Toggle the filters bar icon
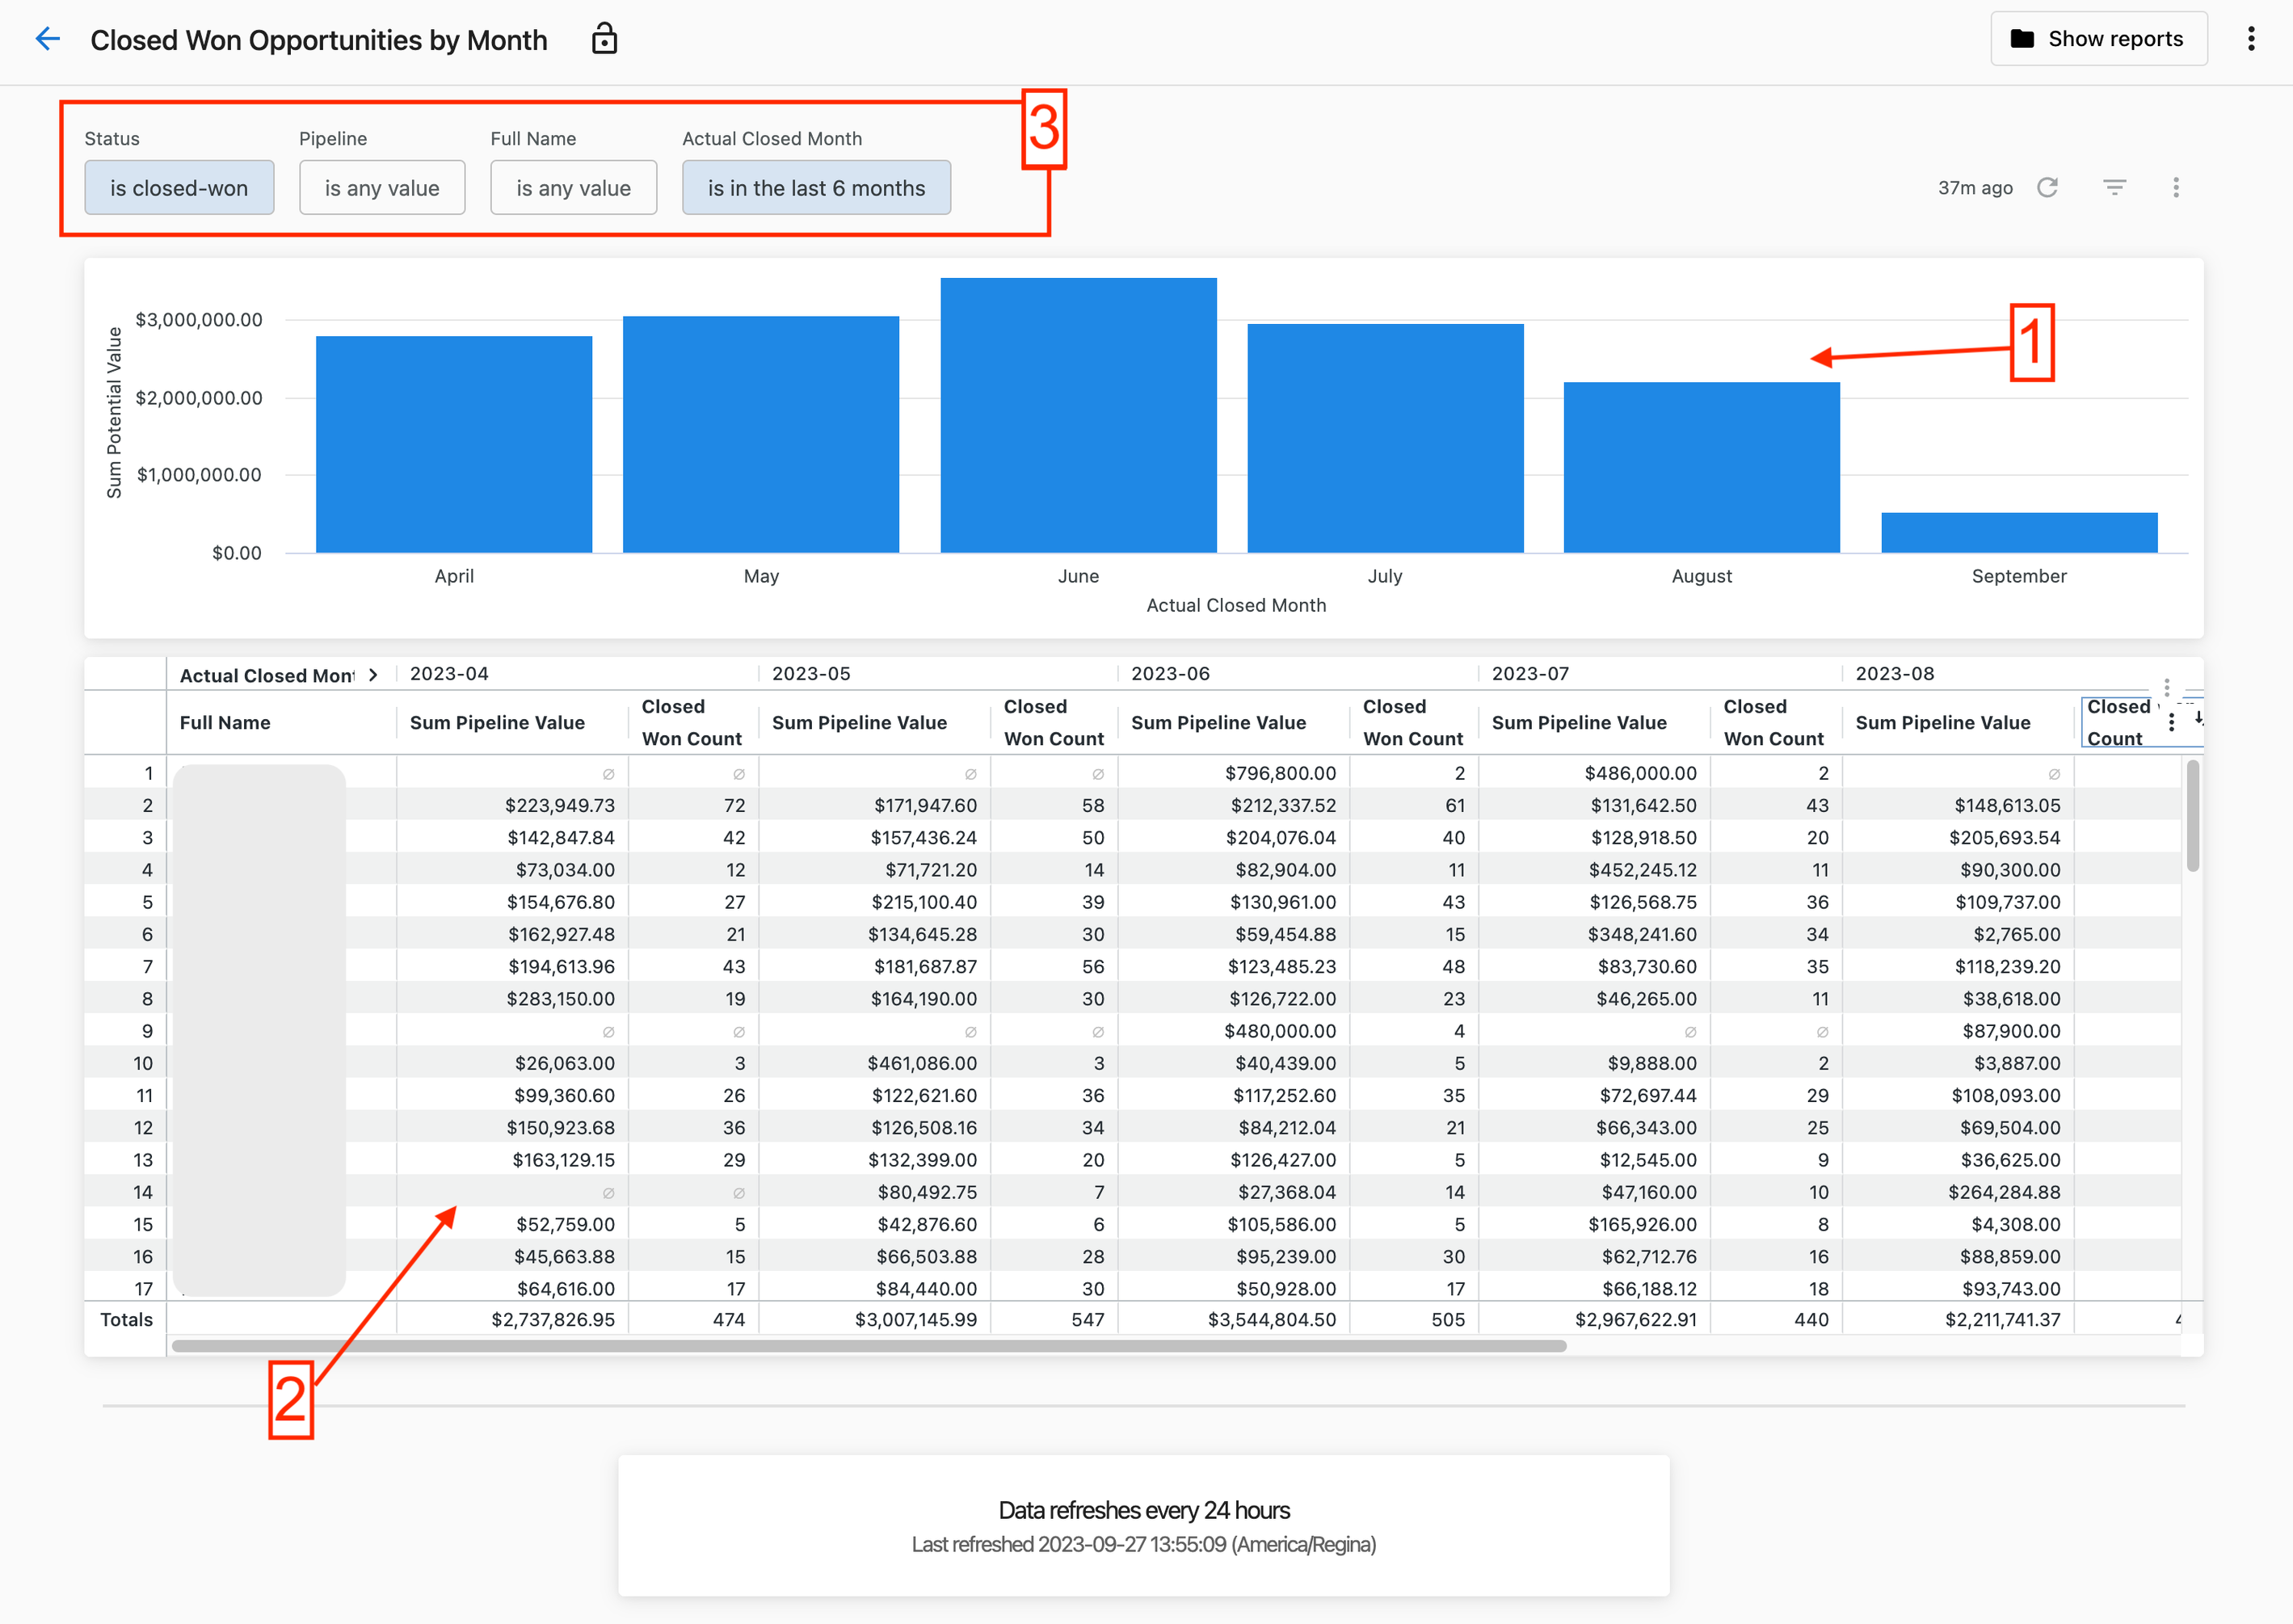Viewport: 2293px width, 1624px height. click(2114, 187)
